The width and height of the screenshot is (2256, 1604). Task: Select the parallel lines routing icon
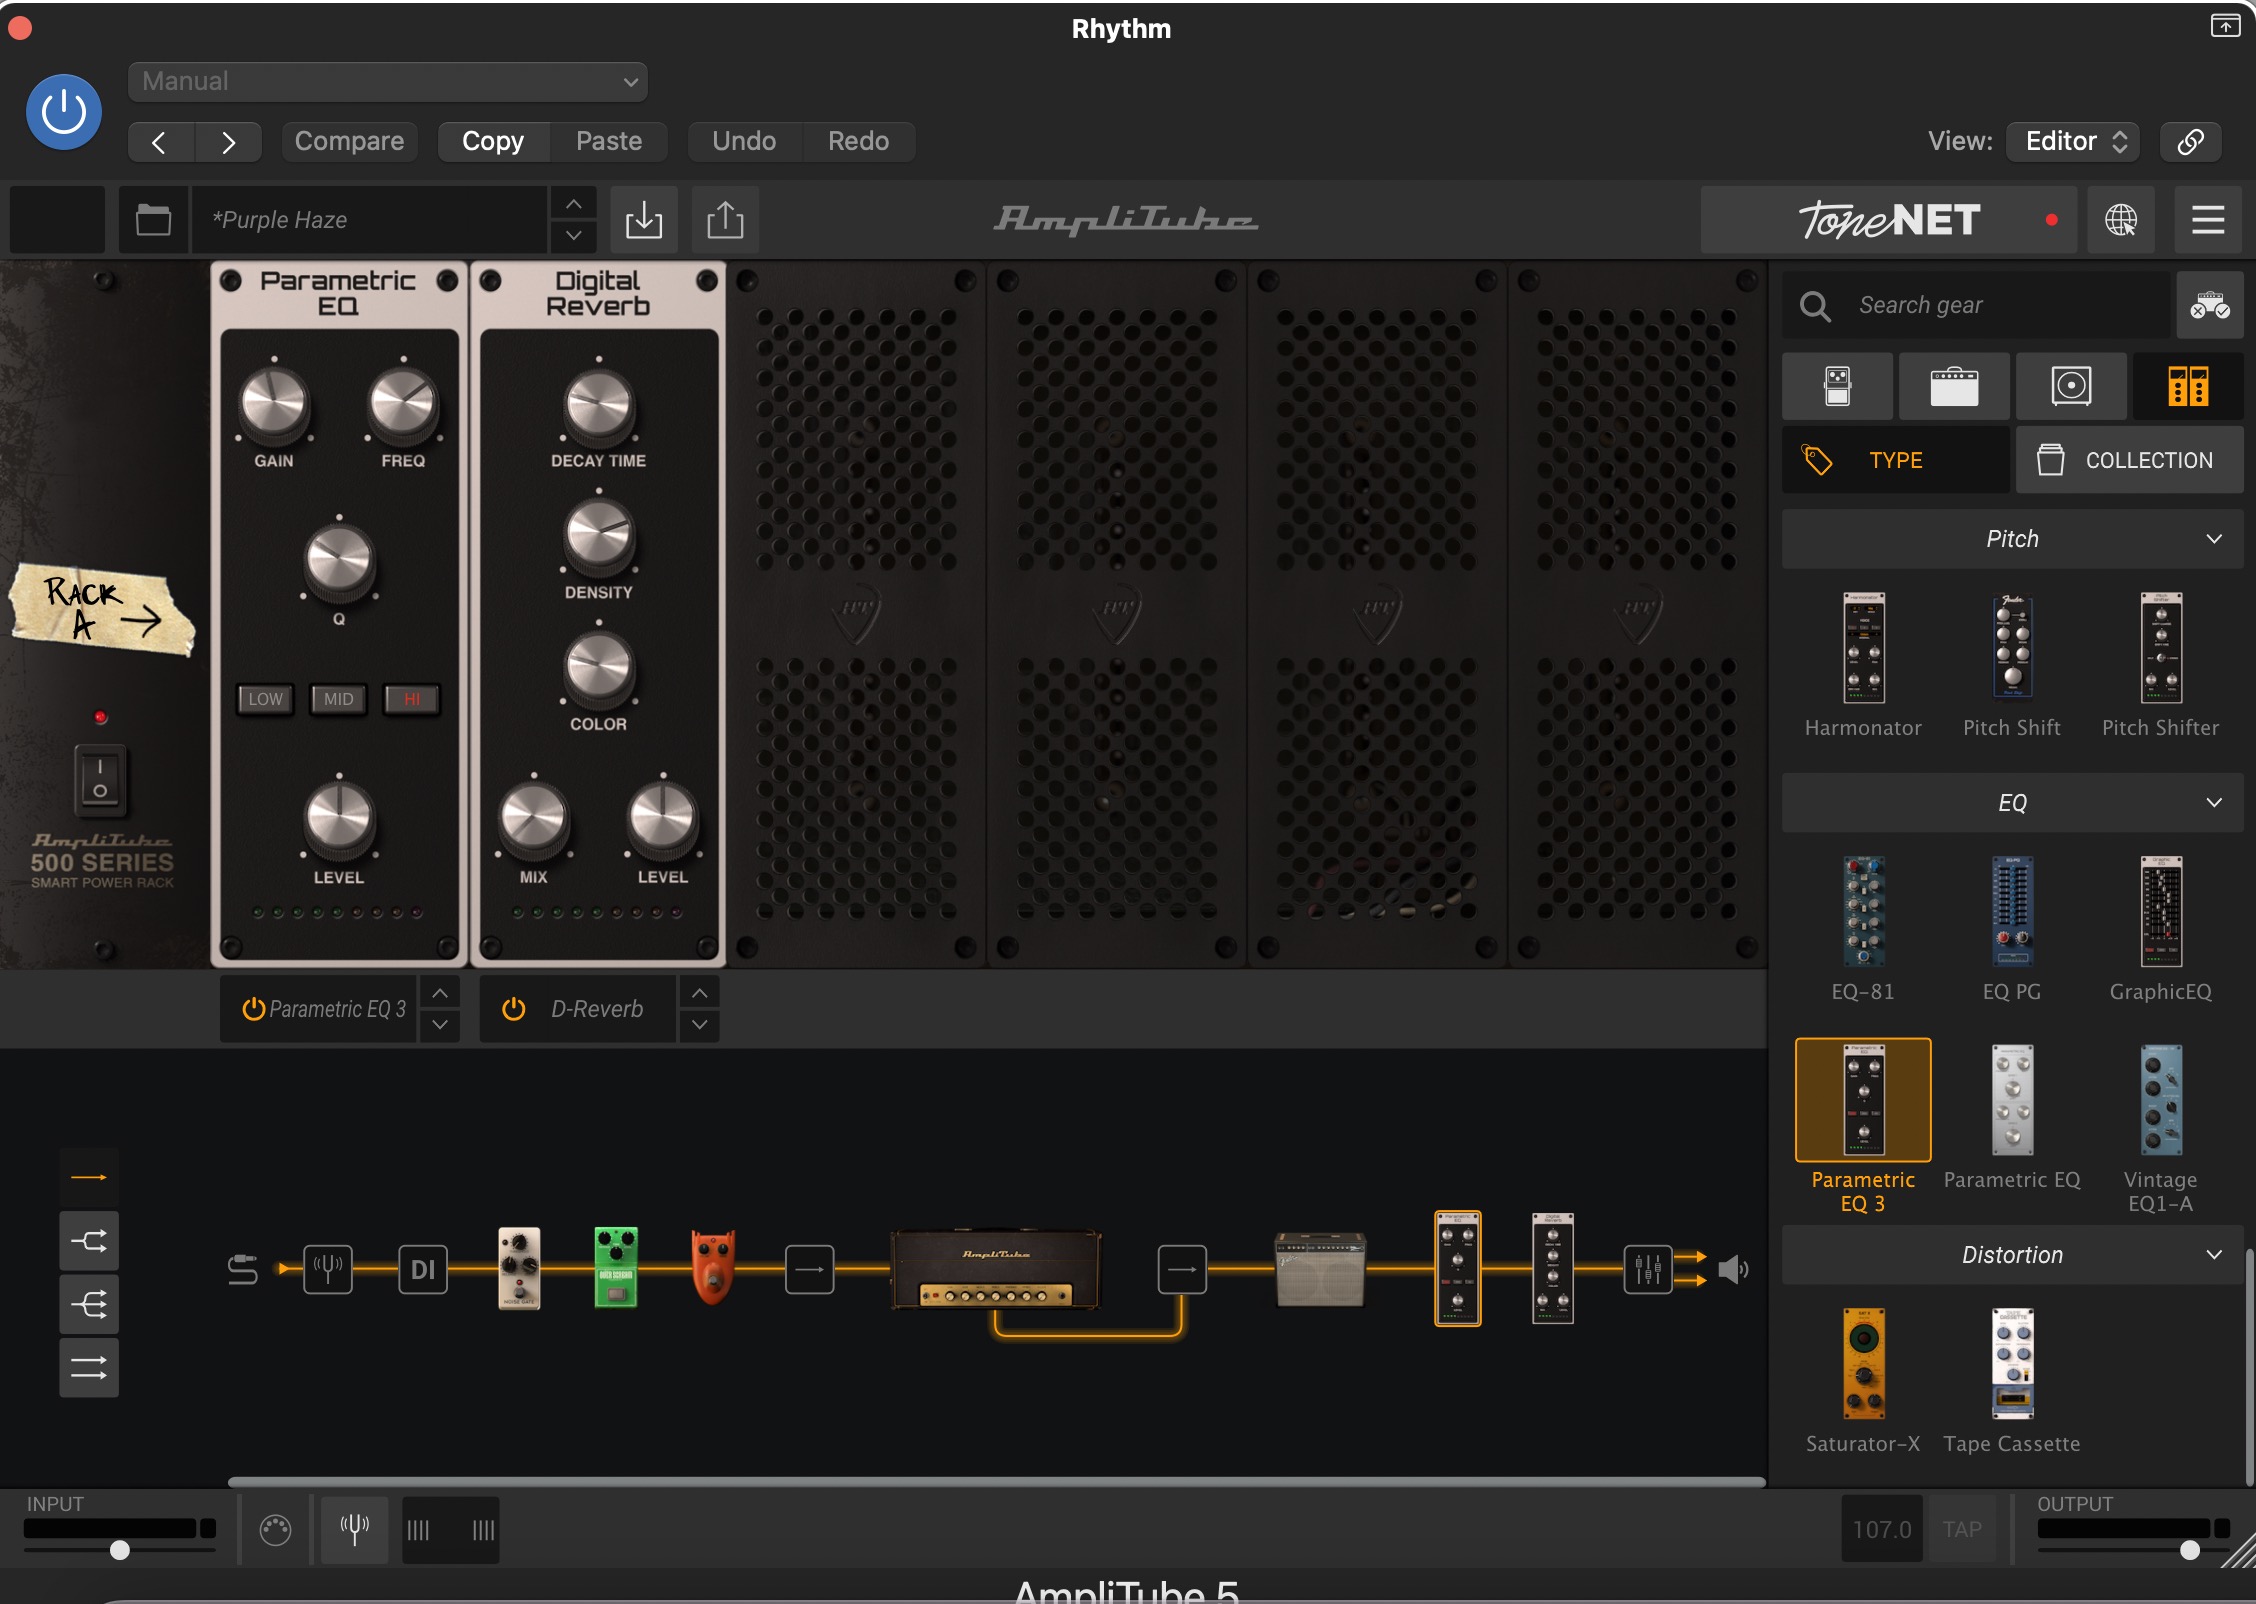pyautogui.click(x=89, y=1368)
